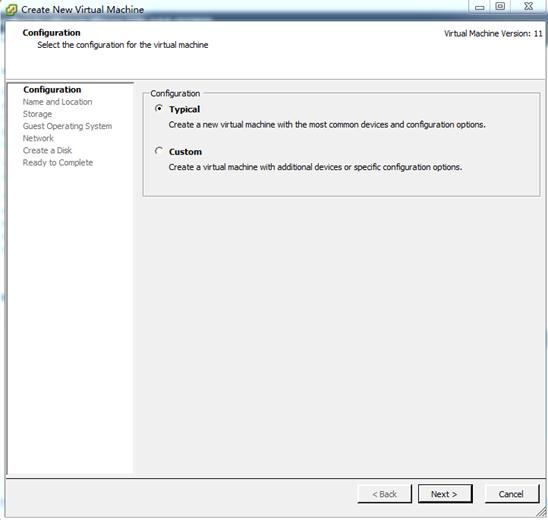Go to the Guest Operating System step
Viewport: 548px width, 520px height.
coord(67,126)
